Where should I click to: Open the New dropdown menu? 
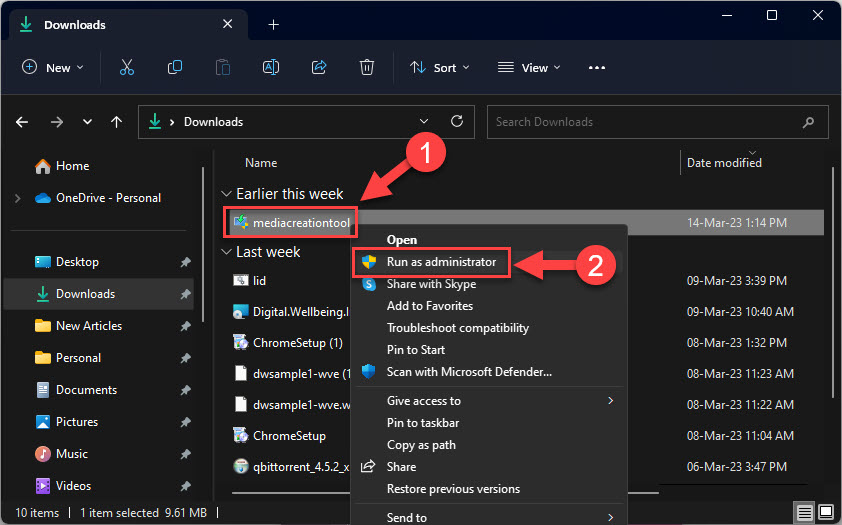[53, 68]
